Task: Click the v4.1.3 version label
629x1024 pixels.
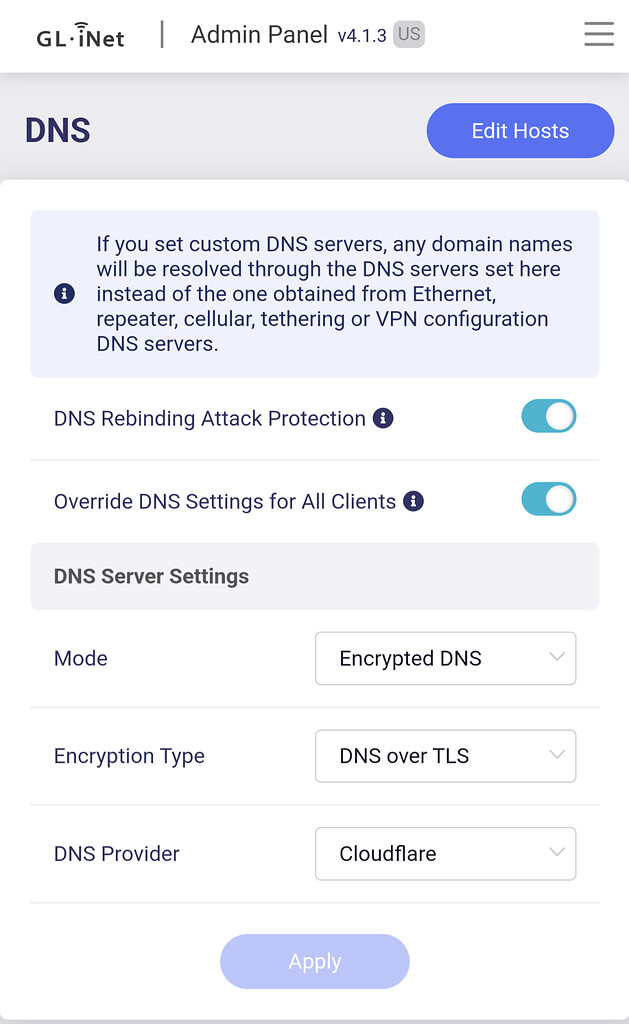Action: (x=362, y=36)
